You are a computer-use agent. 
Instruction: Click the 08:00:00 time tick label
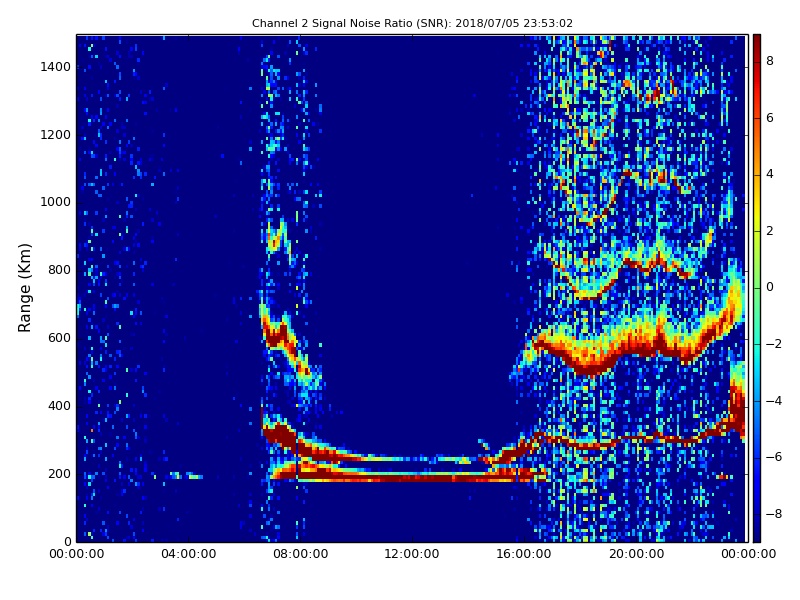(x=301, y=554)
